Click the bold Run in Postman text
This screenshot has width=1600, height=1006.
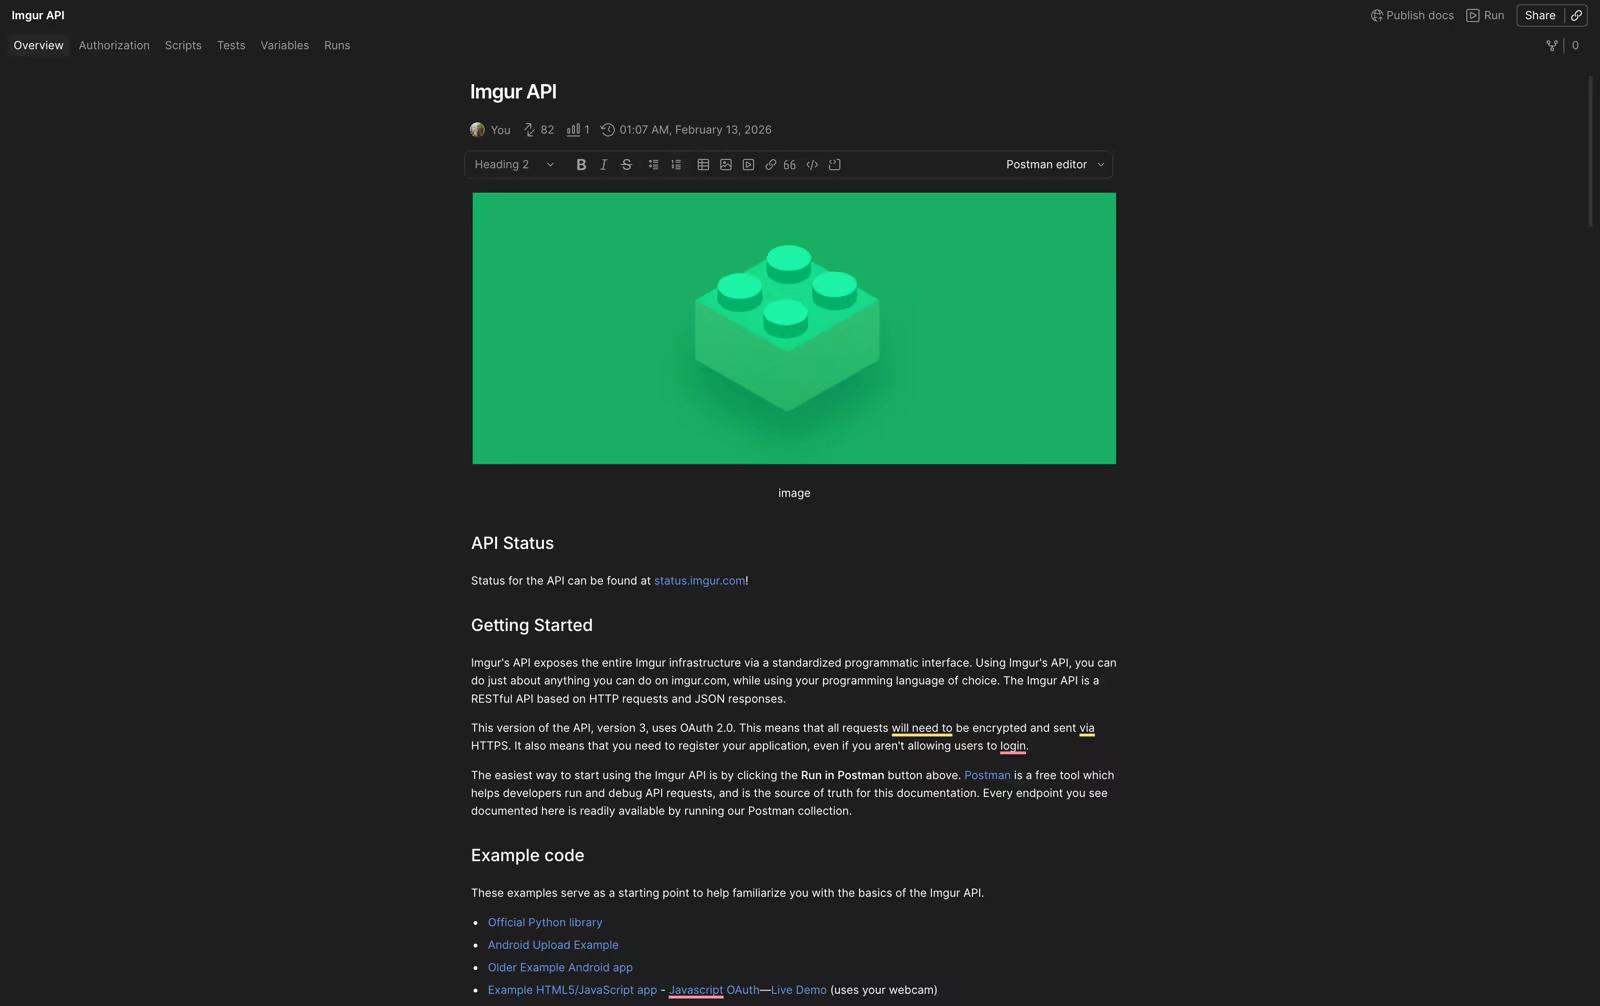pos(842,776)
